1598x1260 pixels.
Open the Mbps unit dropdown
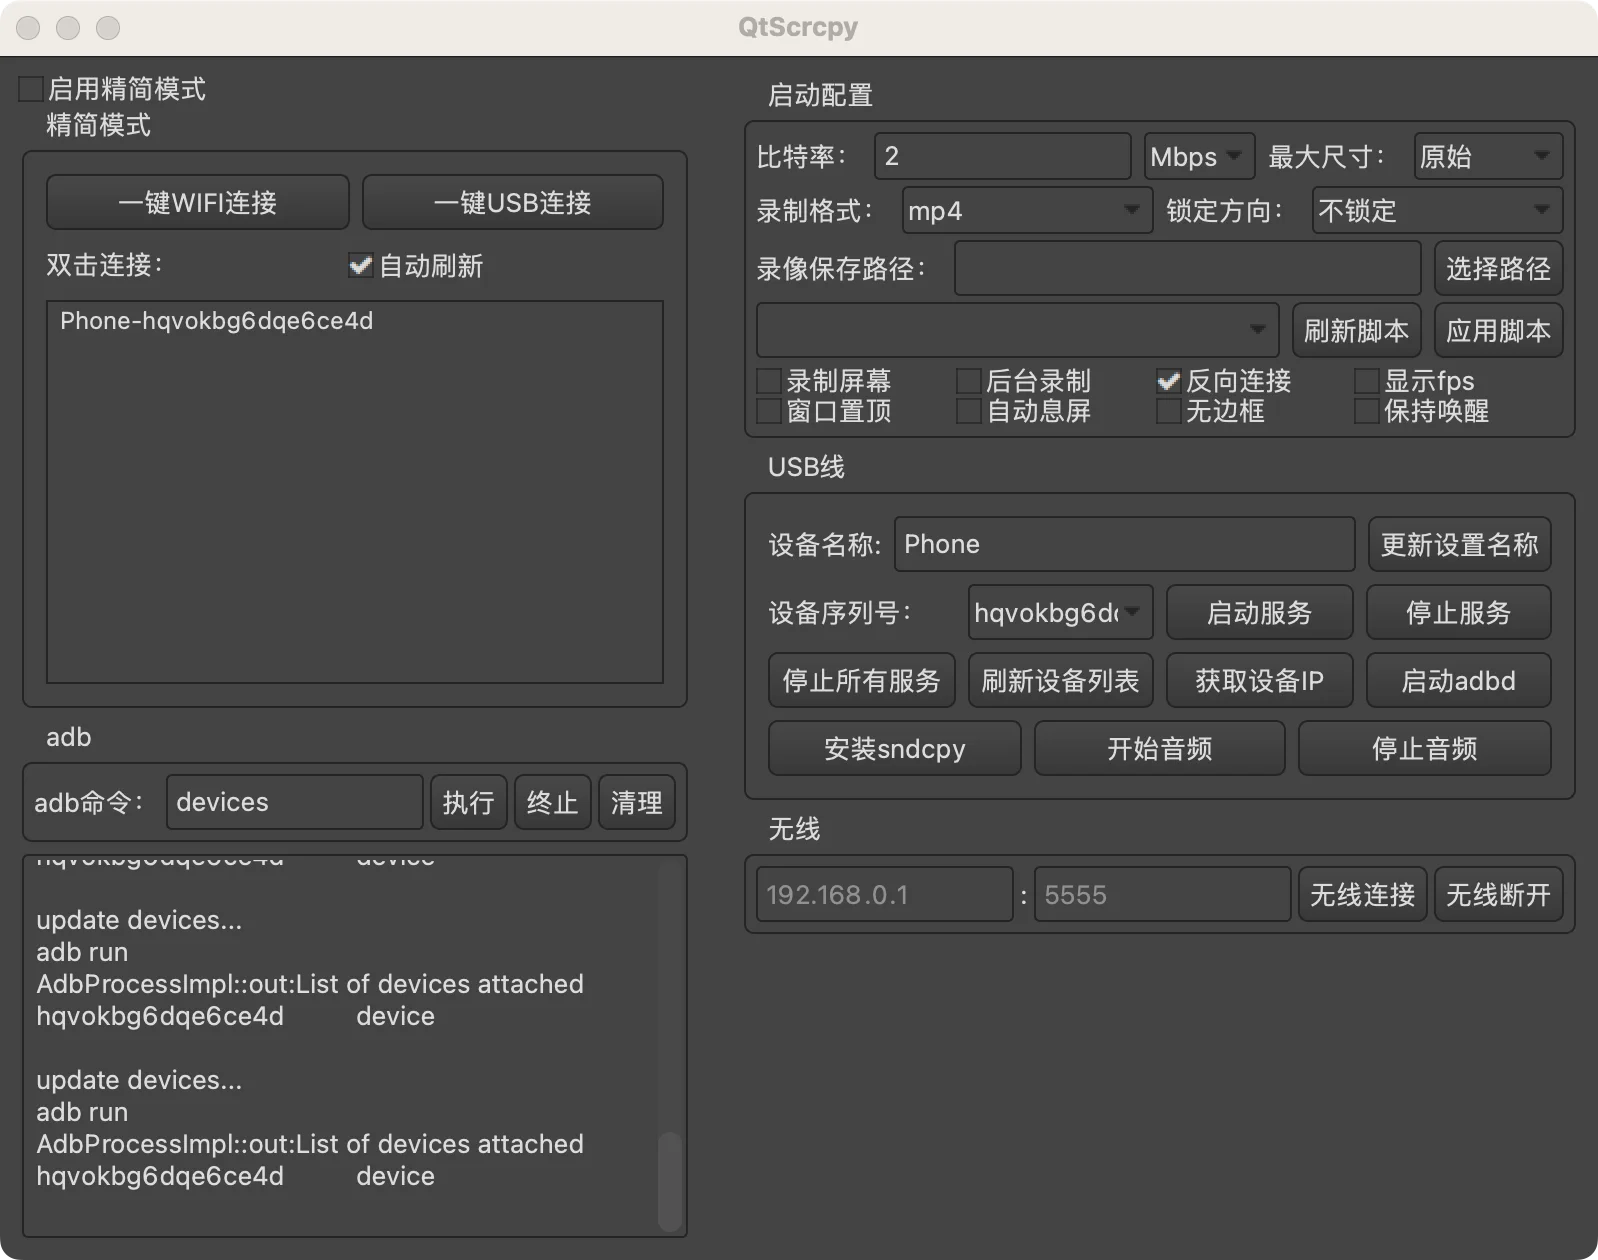pyautogui.click(x=1199, y=157)
